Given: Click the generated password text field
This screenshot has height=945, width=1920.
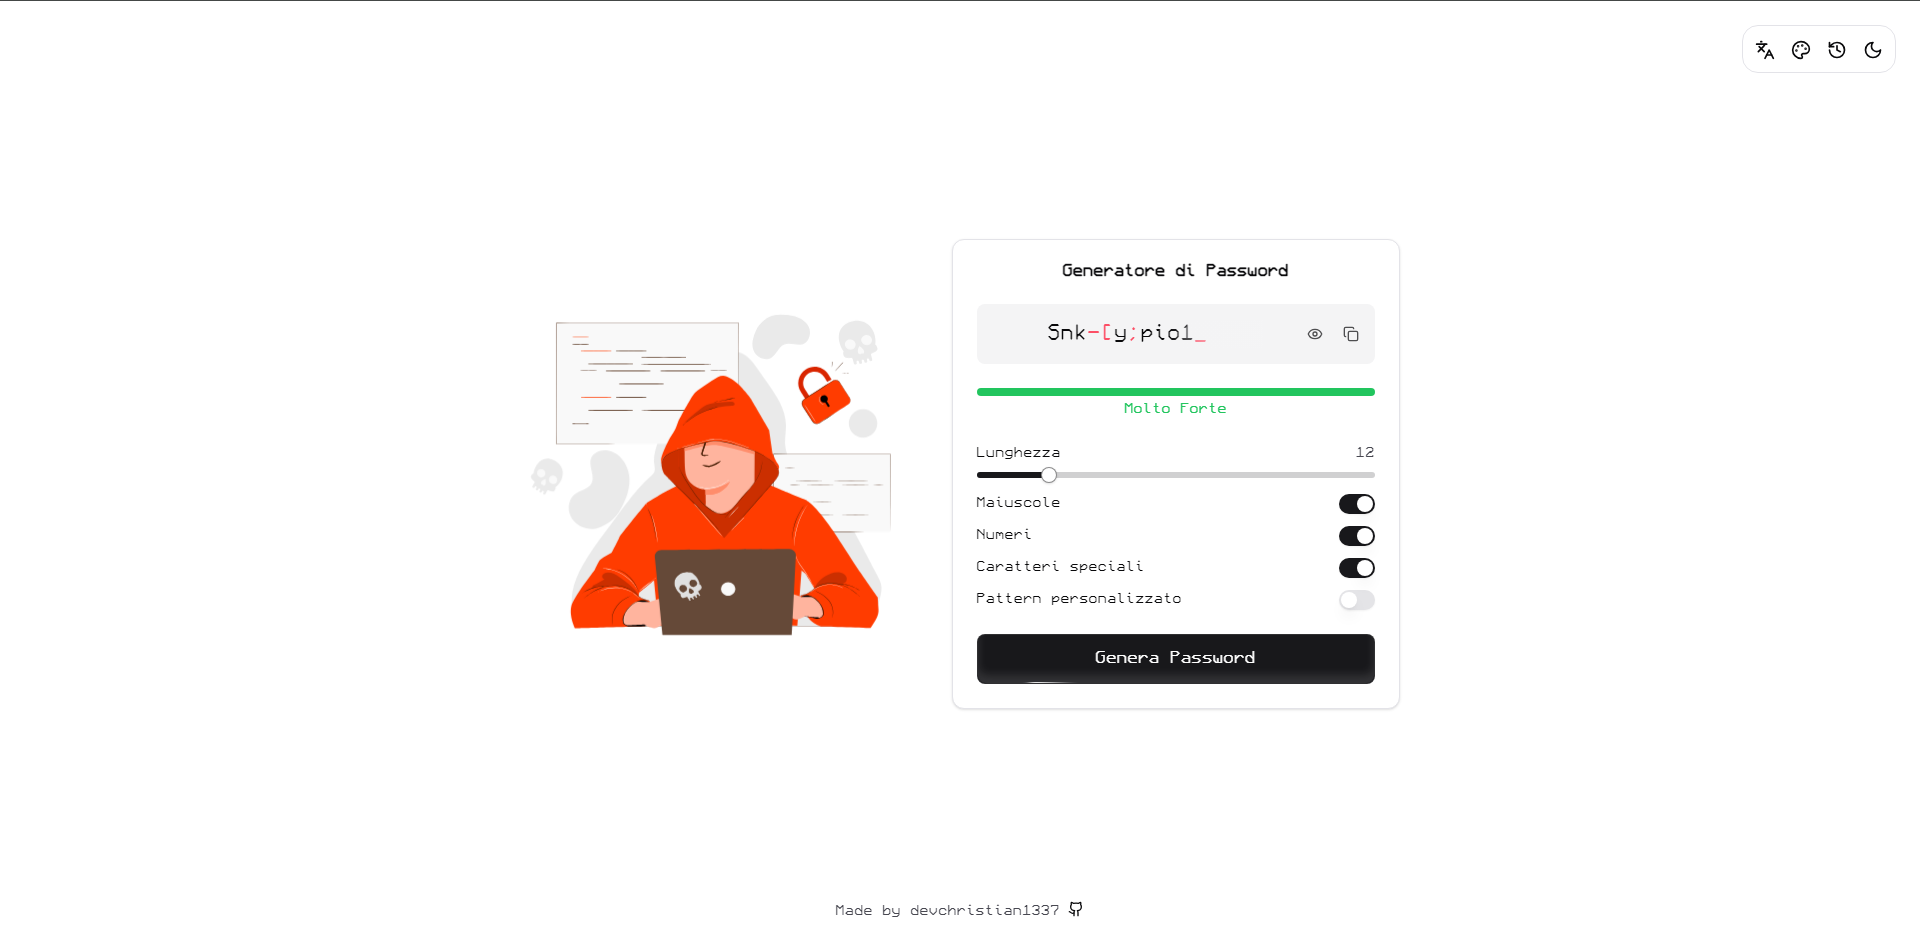Looking at the screenshot, I should 1176,334.
